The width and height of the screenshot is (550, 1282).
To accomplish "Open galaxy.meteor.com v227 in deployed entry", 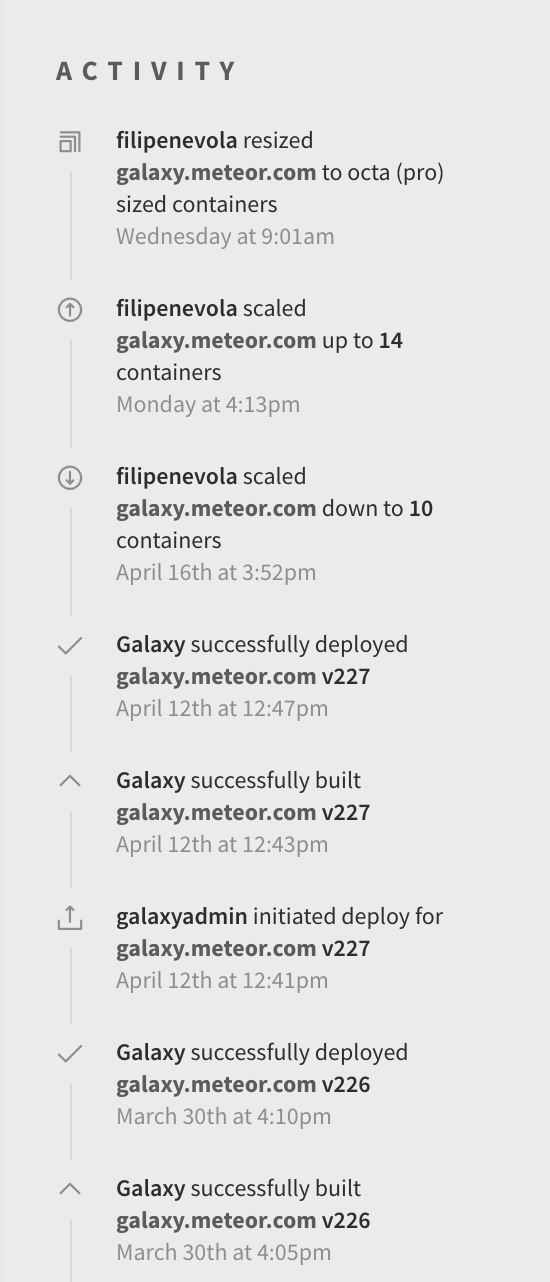I will (x=243, y=677).
